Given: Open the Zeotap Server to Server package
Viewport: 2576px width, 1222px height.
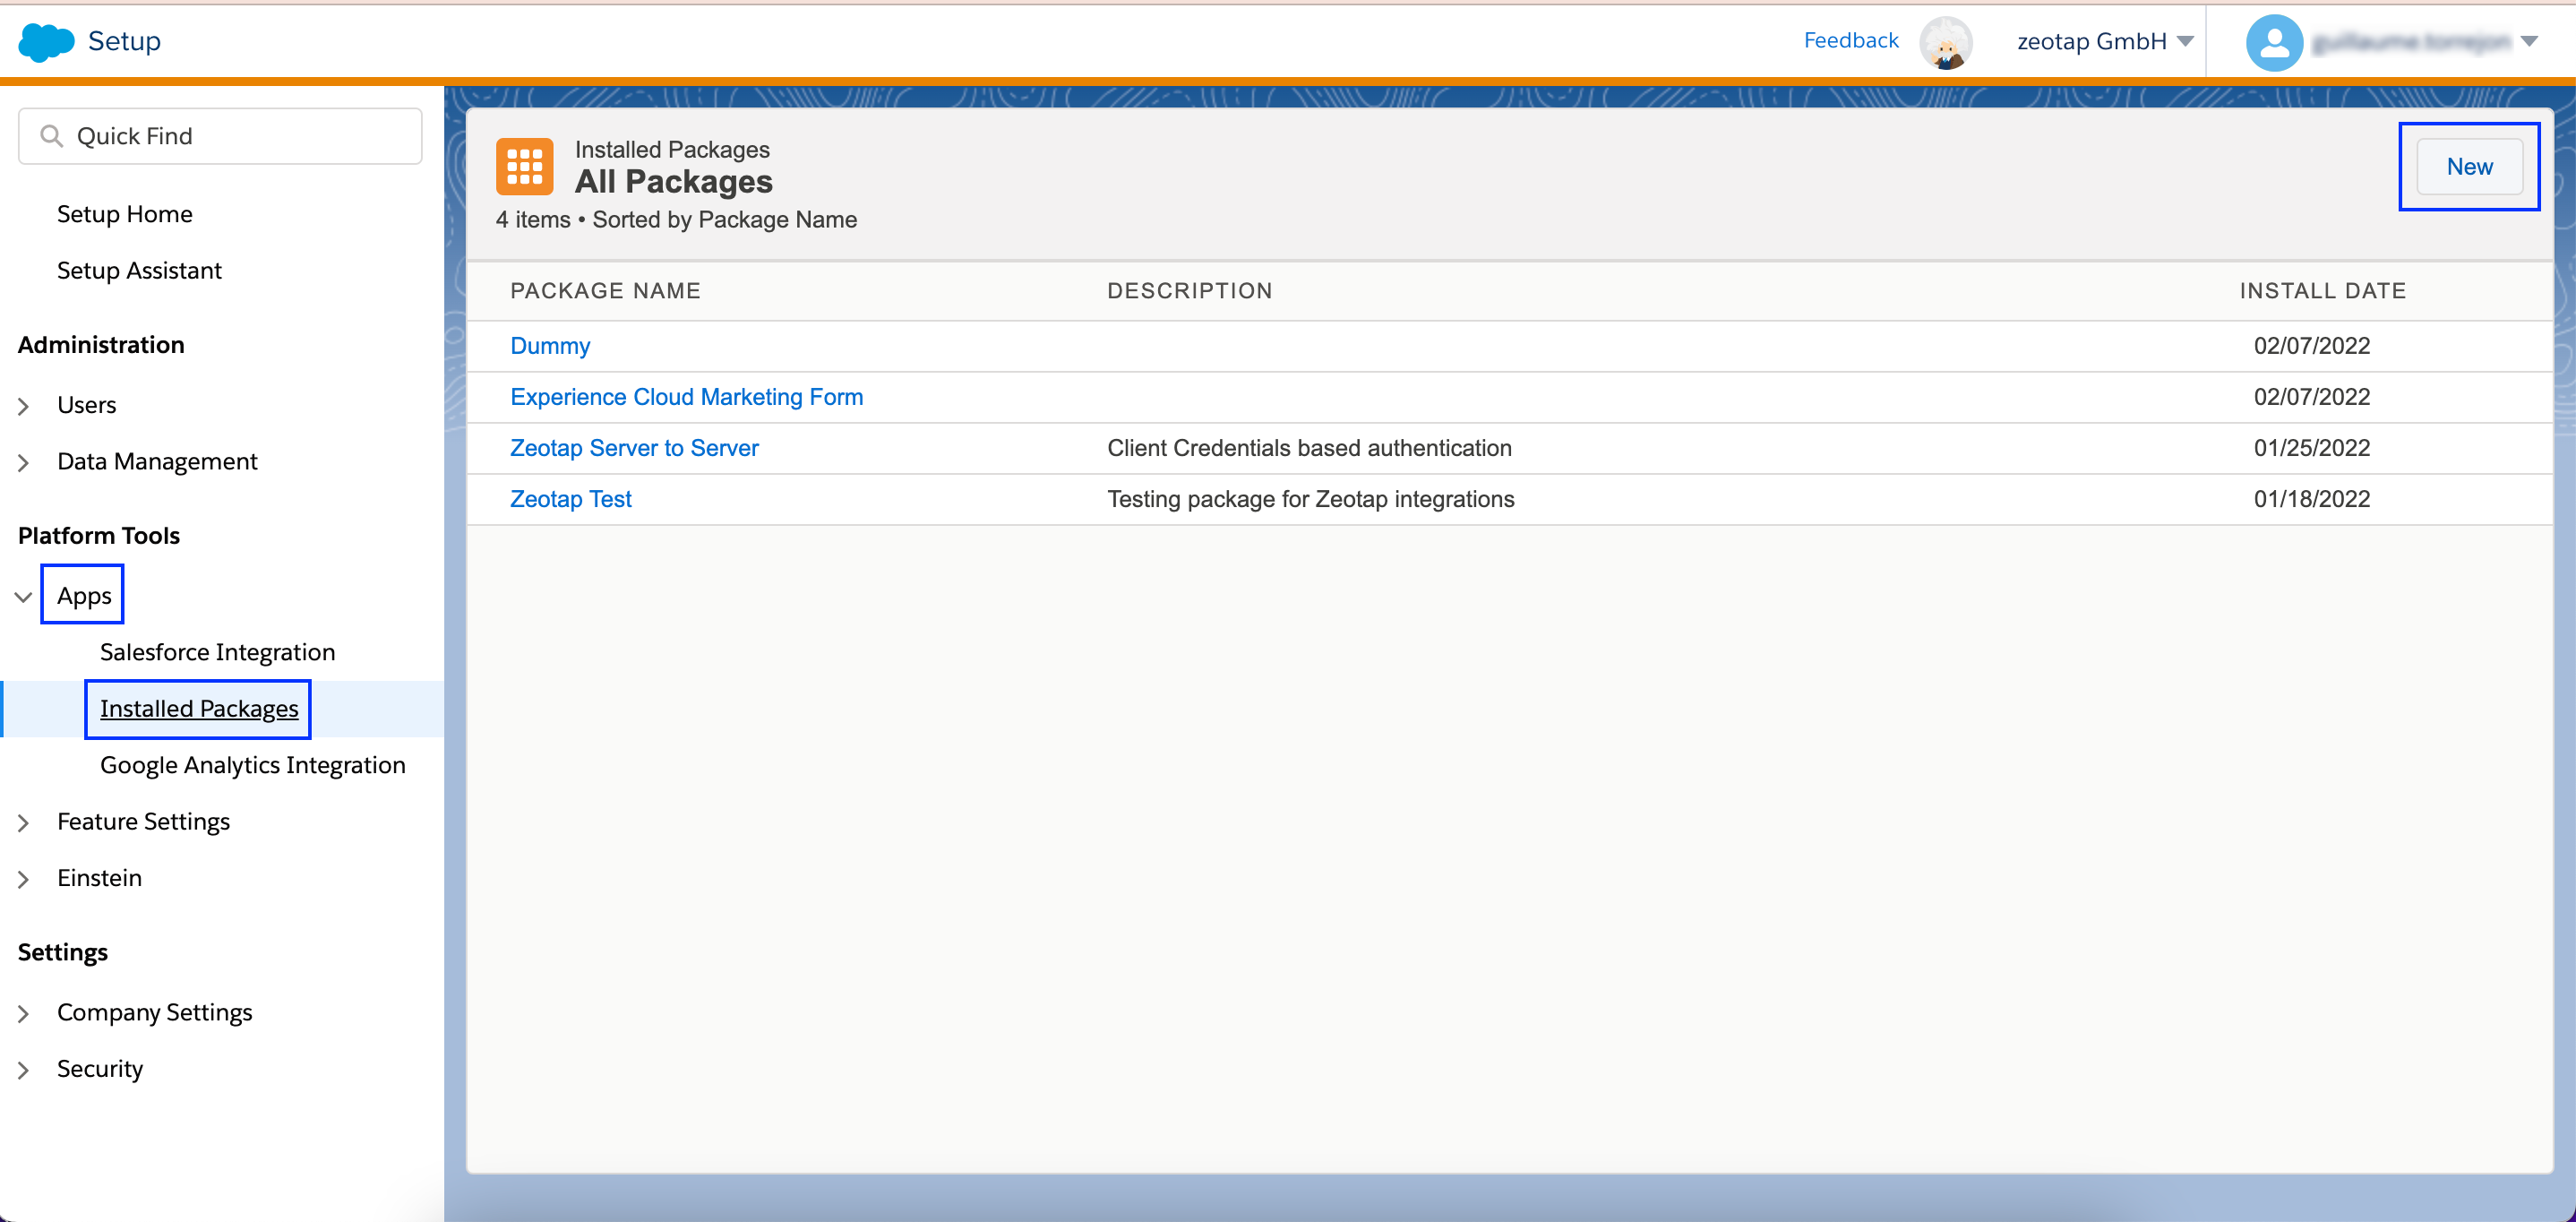Looking at the screenshot, I should [x=634, y=448].
